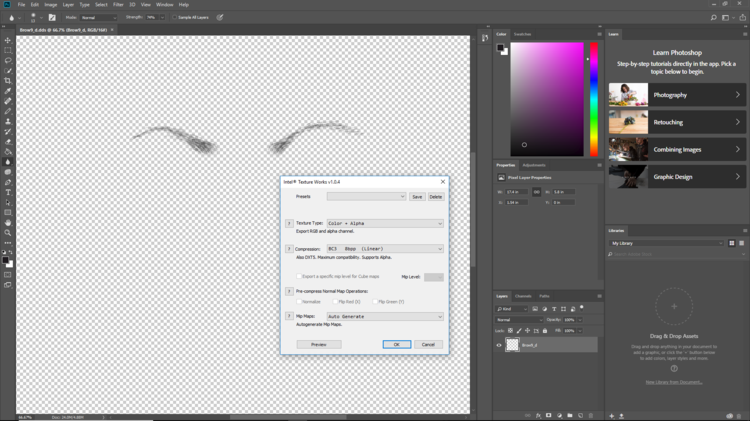Select the Crop tool
750x421 pixels.
(8, 81)
